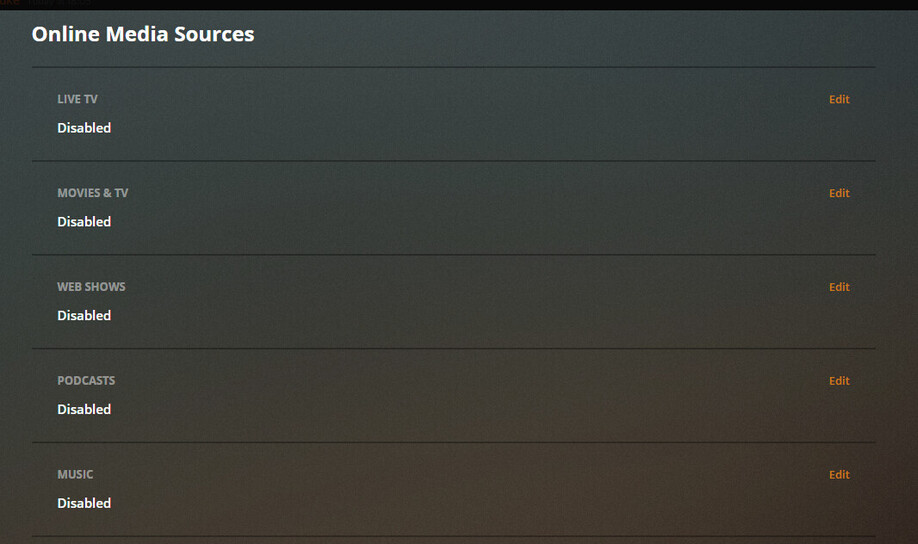The height and width of the screenshot is (544, 918).
Task: Click the orange text in the top black bar
Action: pos(10,3)
